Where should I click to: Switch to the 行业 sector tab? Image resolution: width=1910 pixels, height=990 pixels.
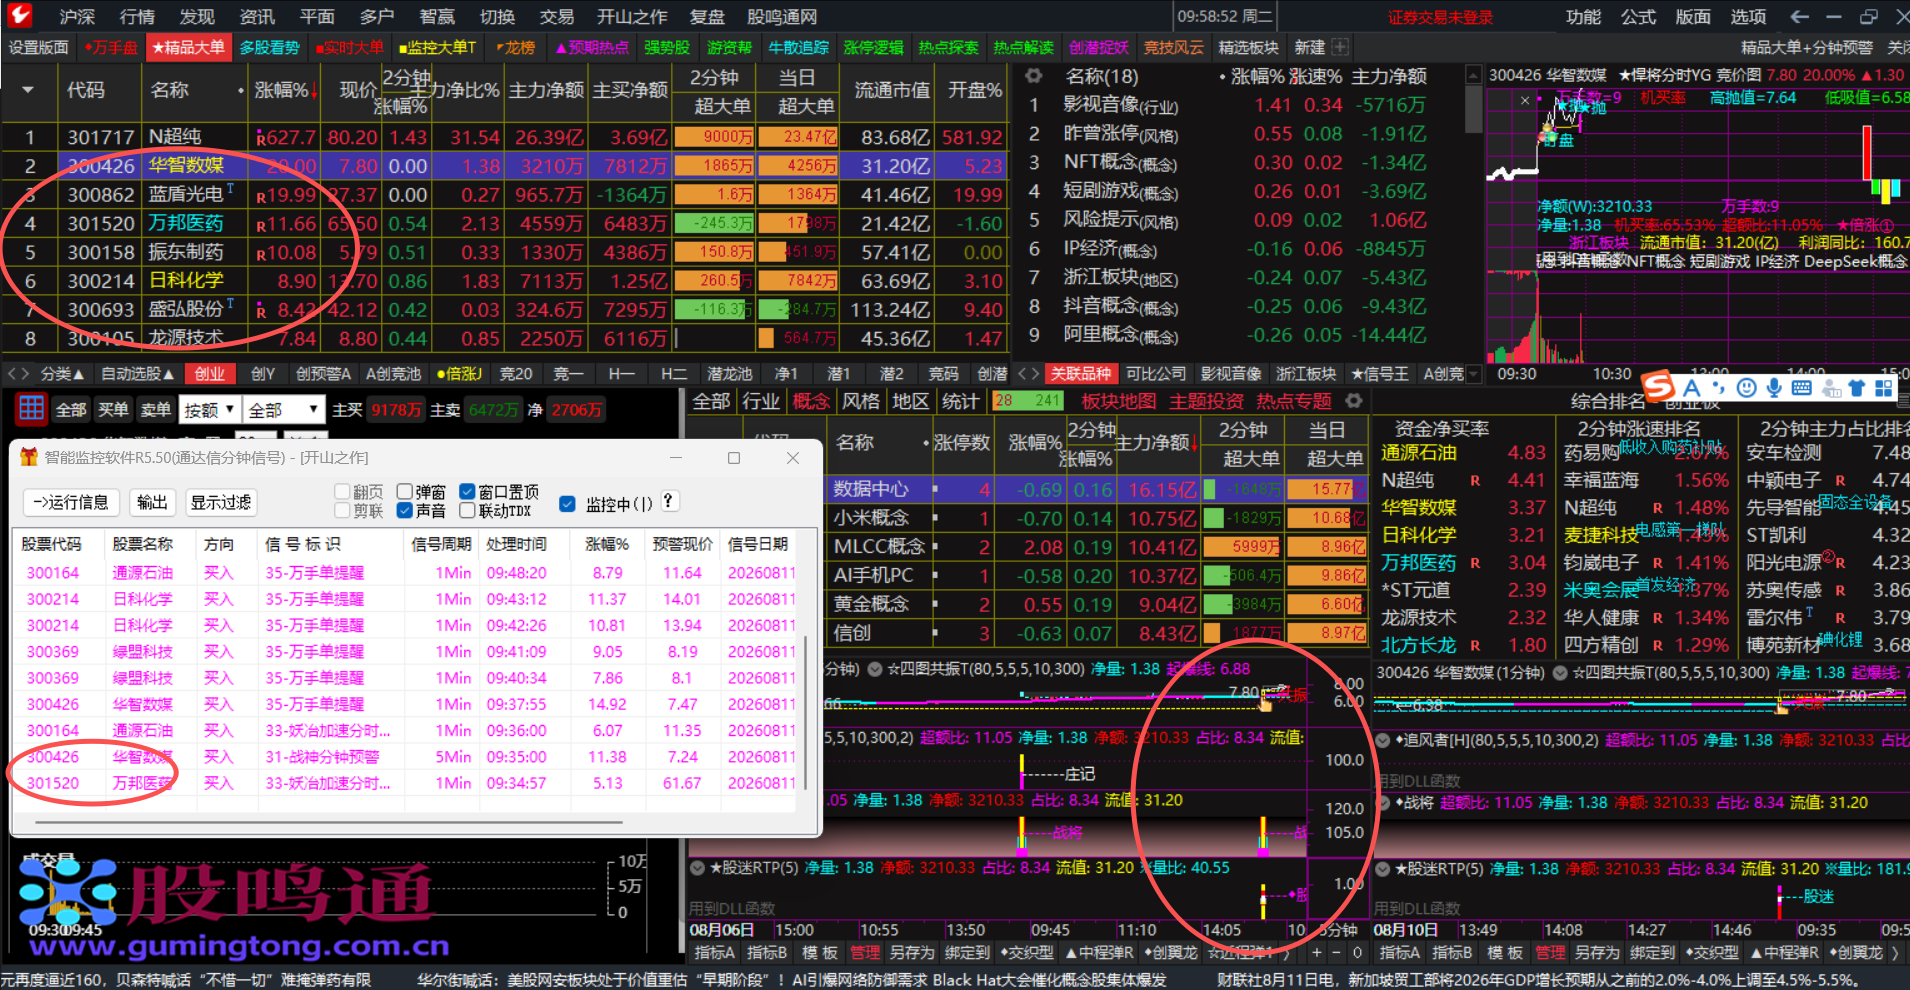click(x=760, y=401)
